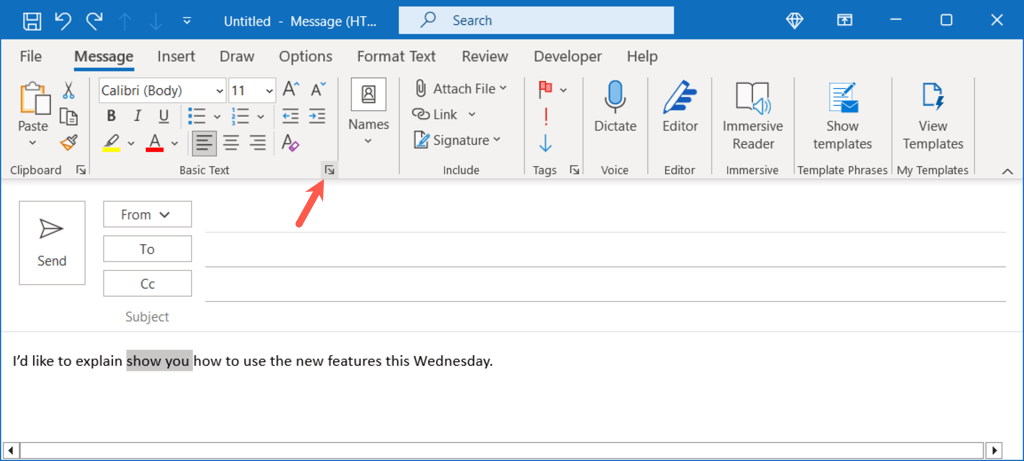Click the Search box in title bar
This screenshot has width=1024, height=461.
click(x=536, y=21)
